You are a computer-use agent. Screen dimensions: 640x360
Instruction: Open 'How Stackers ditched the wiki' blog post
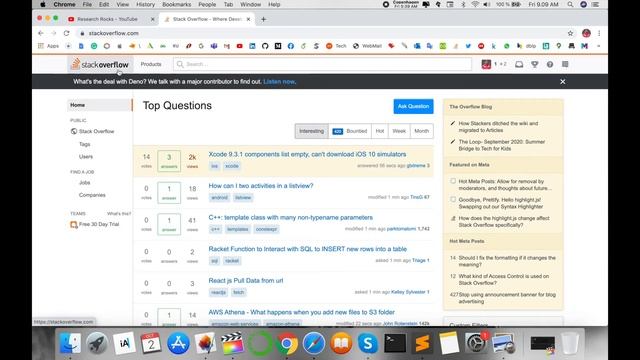(498, 127)
